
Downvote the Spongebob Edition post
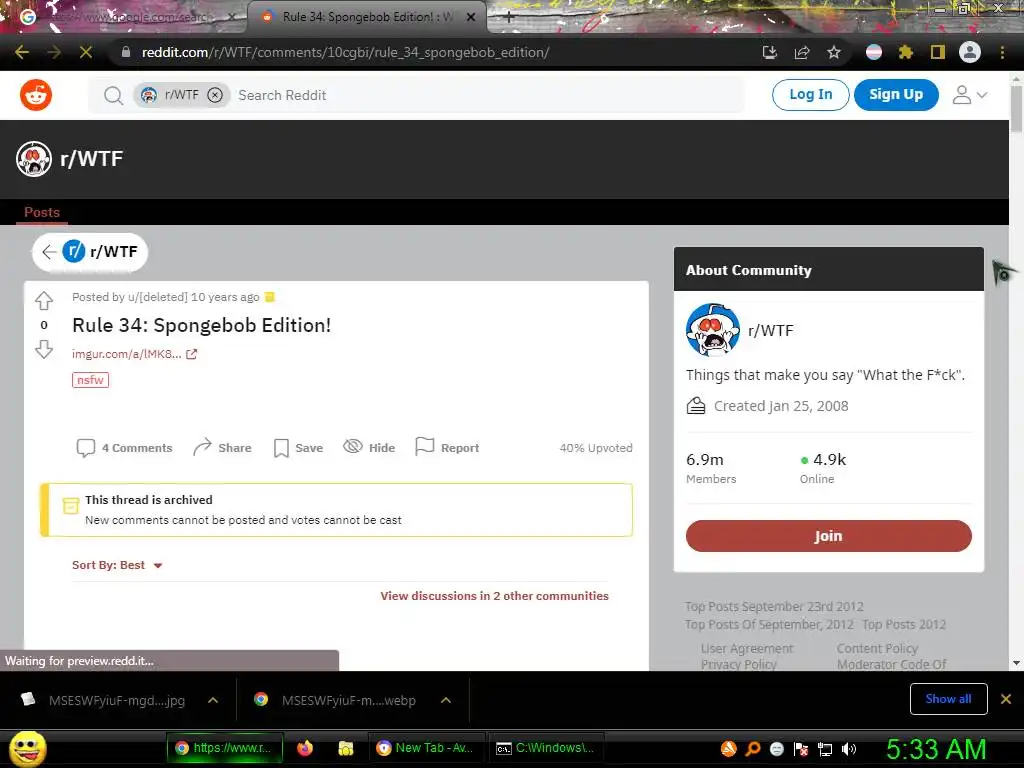coord(44,349)
